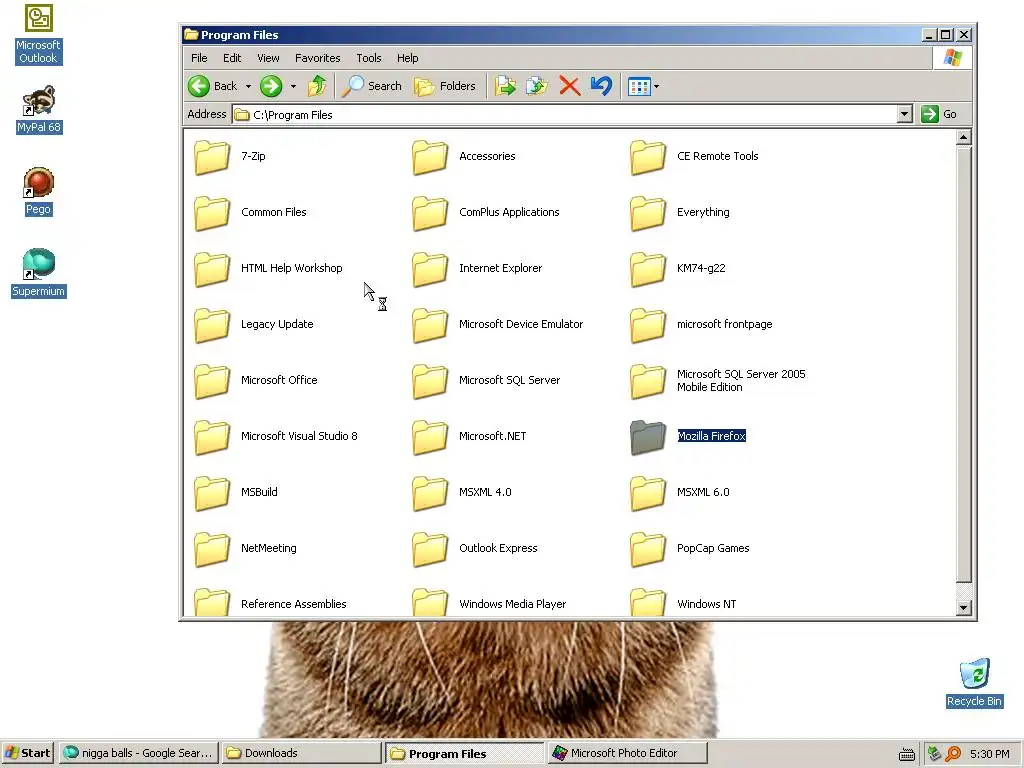Viewport: 1024px width, 768px height.
Task: Click the Move To toolbar icon
Action: (505, 86)
